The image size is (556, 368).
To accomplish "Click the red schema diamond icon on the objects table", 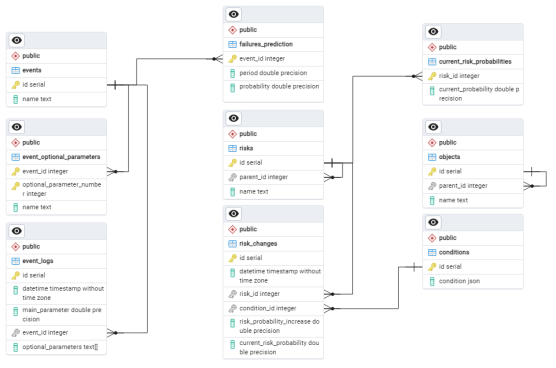I will (432, 143).
